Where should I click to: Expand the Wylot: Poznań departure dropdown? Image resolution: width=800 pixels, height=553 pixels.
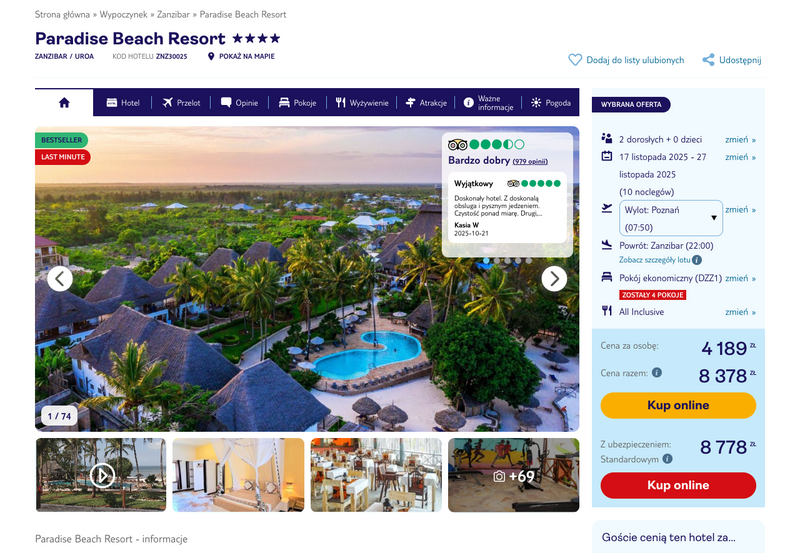pos(671,218)
